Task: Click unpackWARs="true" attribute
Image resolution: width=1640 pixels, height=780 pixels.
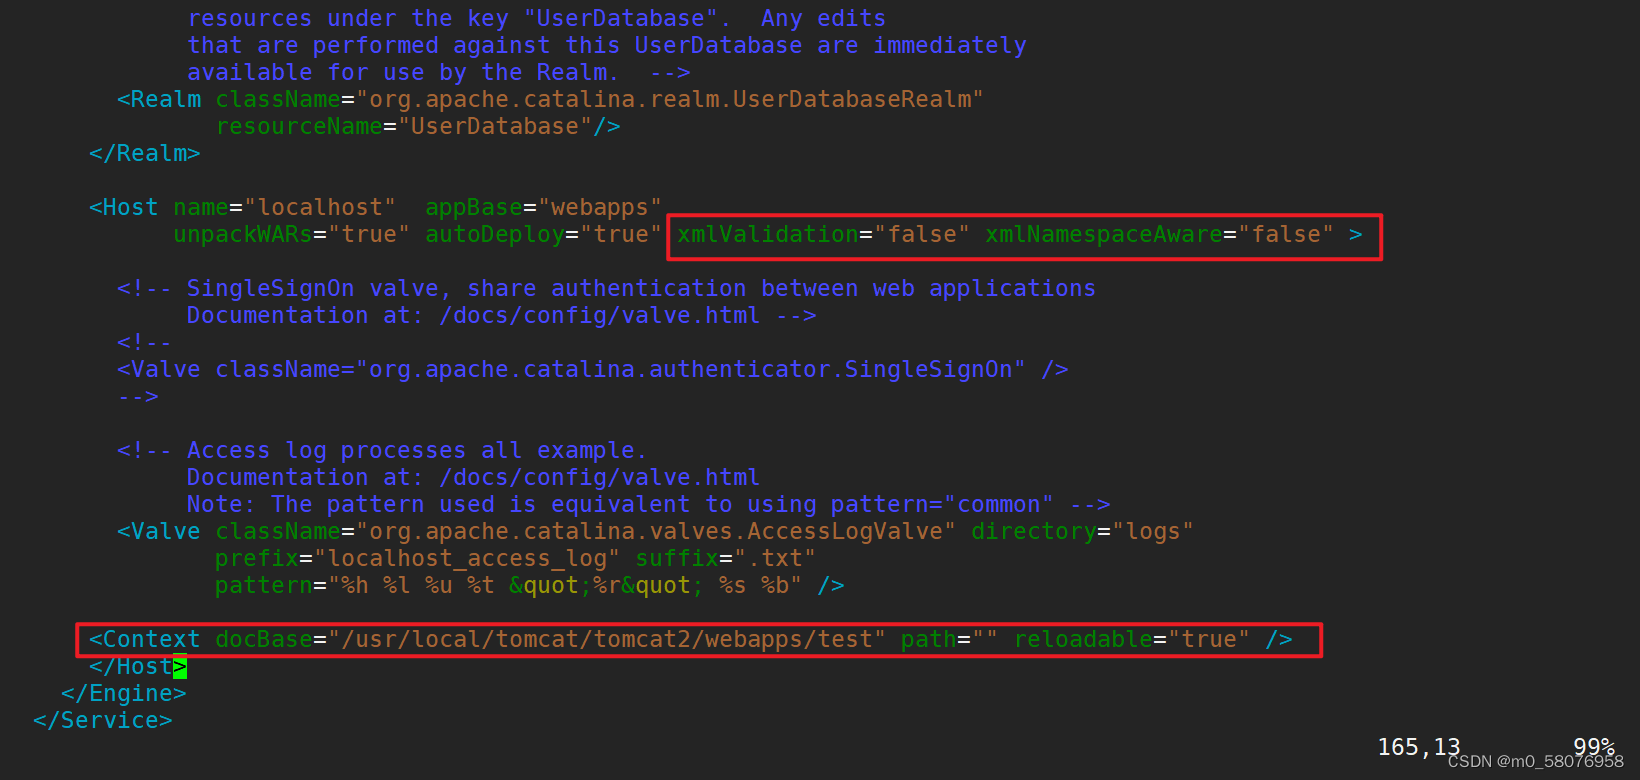Action: point(292,235)
